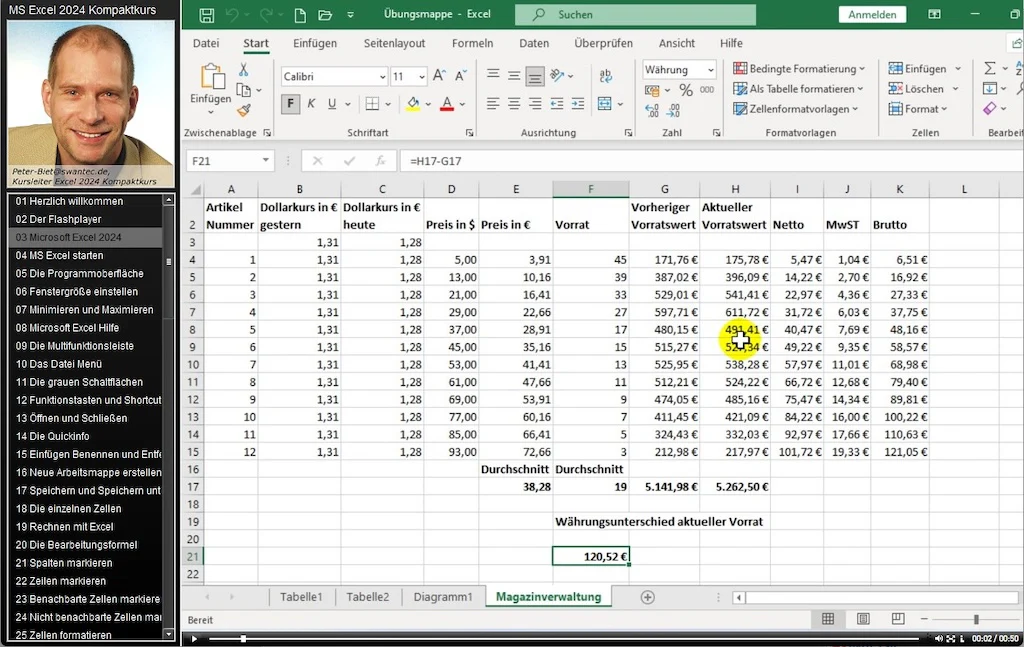Viewport: 1024px width, 647px height.
Task: Open the Formeln ribbon tab
Action: click(x=472, y=43)
